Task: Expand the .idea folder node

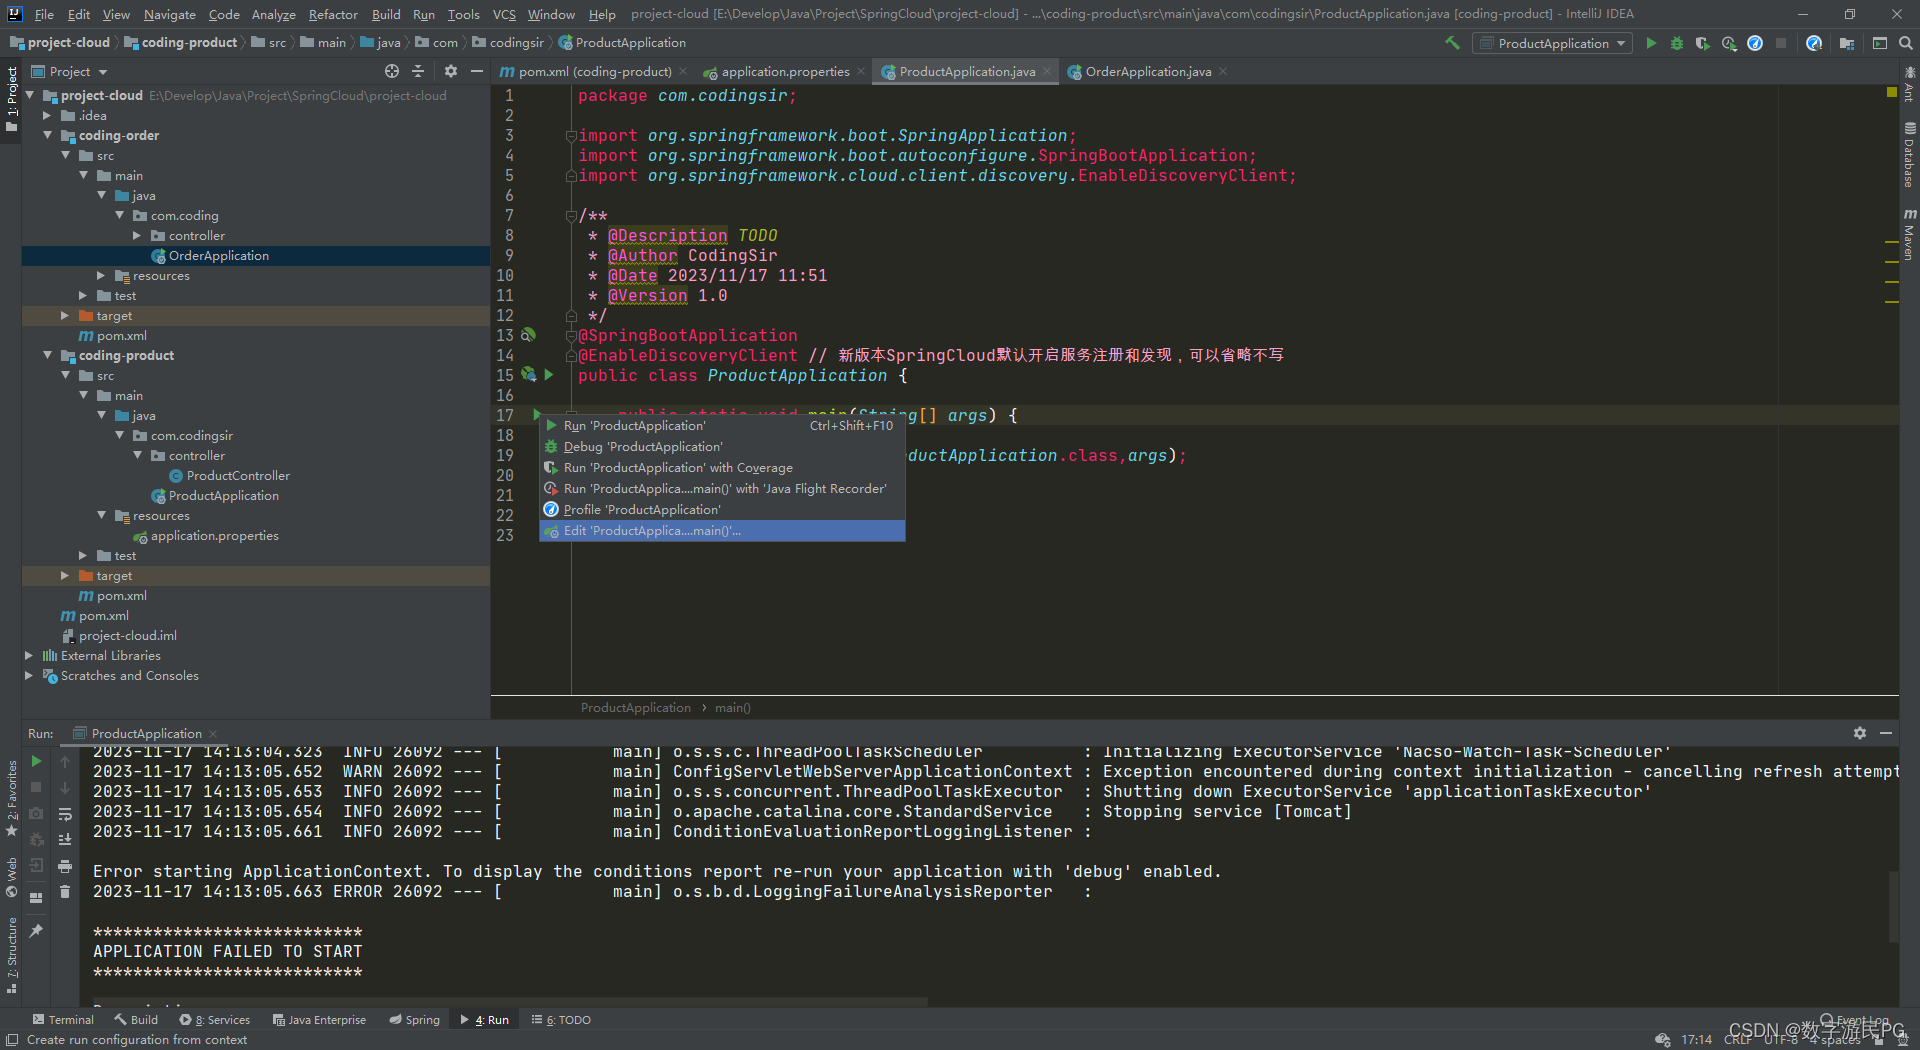Action: point(47,115)
